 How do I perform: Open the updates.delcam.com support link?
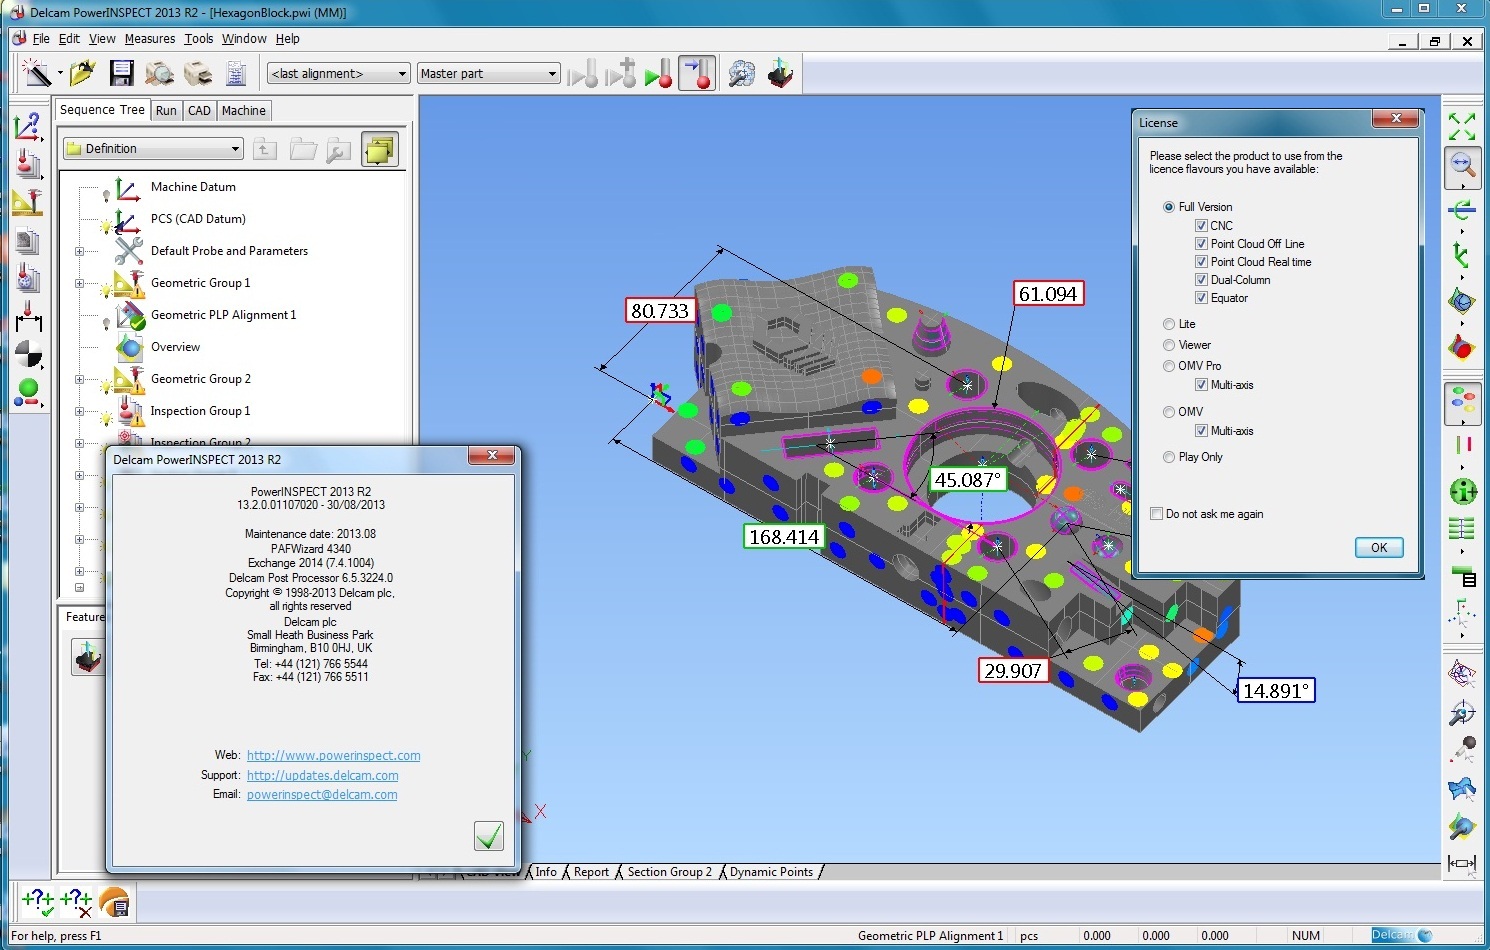[322, 776]
